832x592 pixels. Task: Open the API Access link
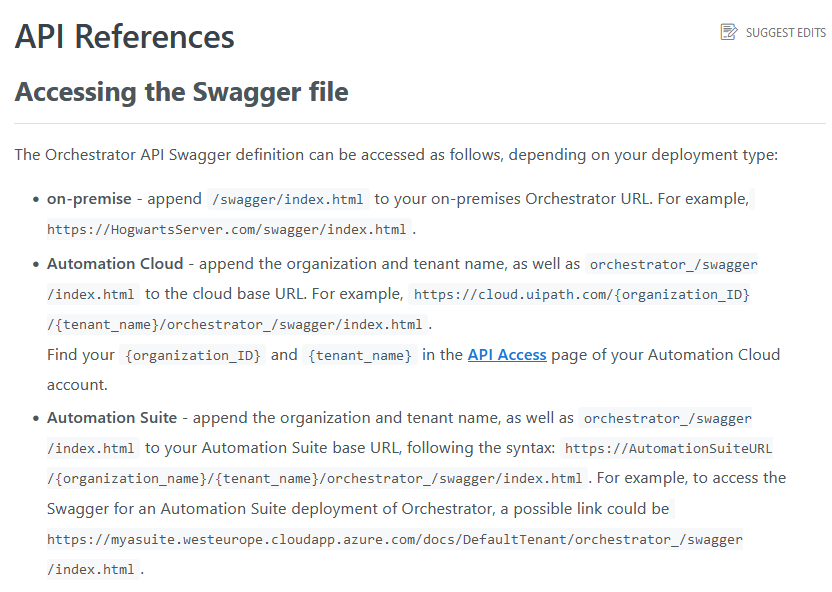(x=507, y=354)
